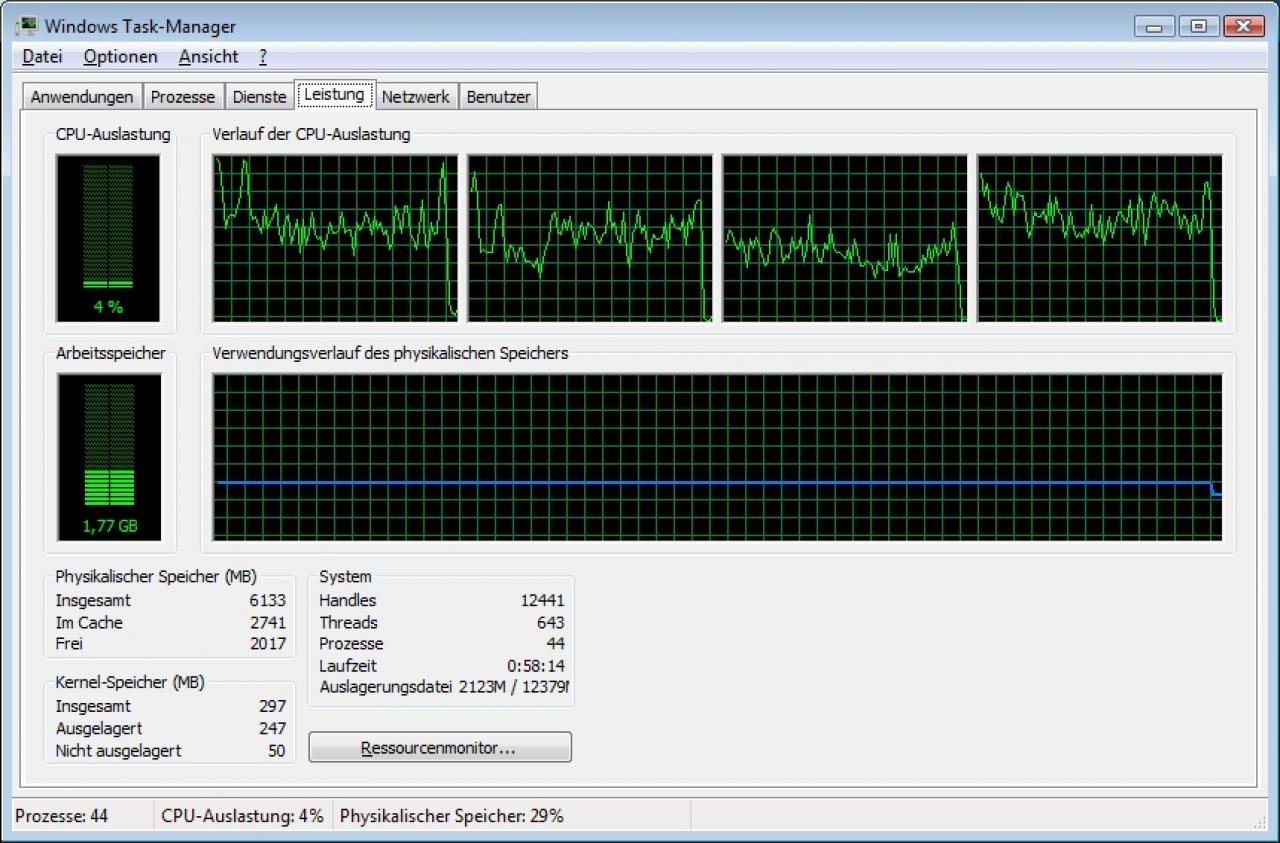Image resolution: width=1280 pixels, height=843 pixels.
Task: Click the Verwendungsverlauf des physikalischen Speichers label
Action: 390,353
